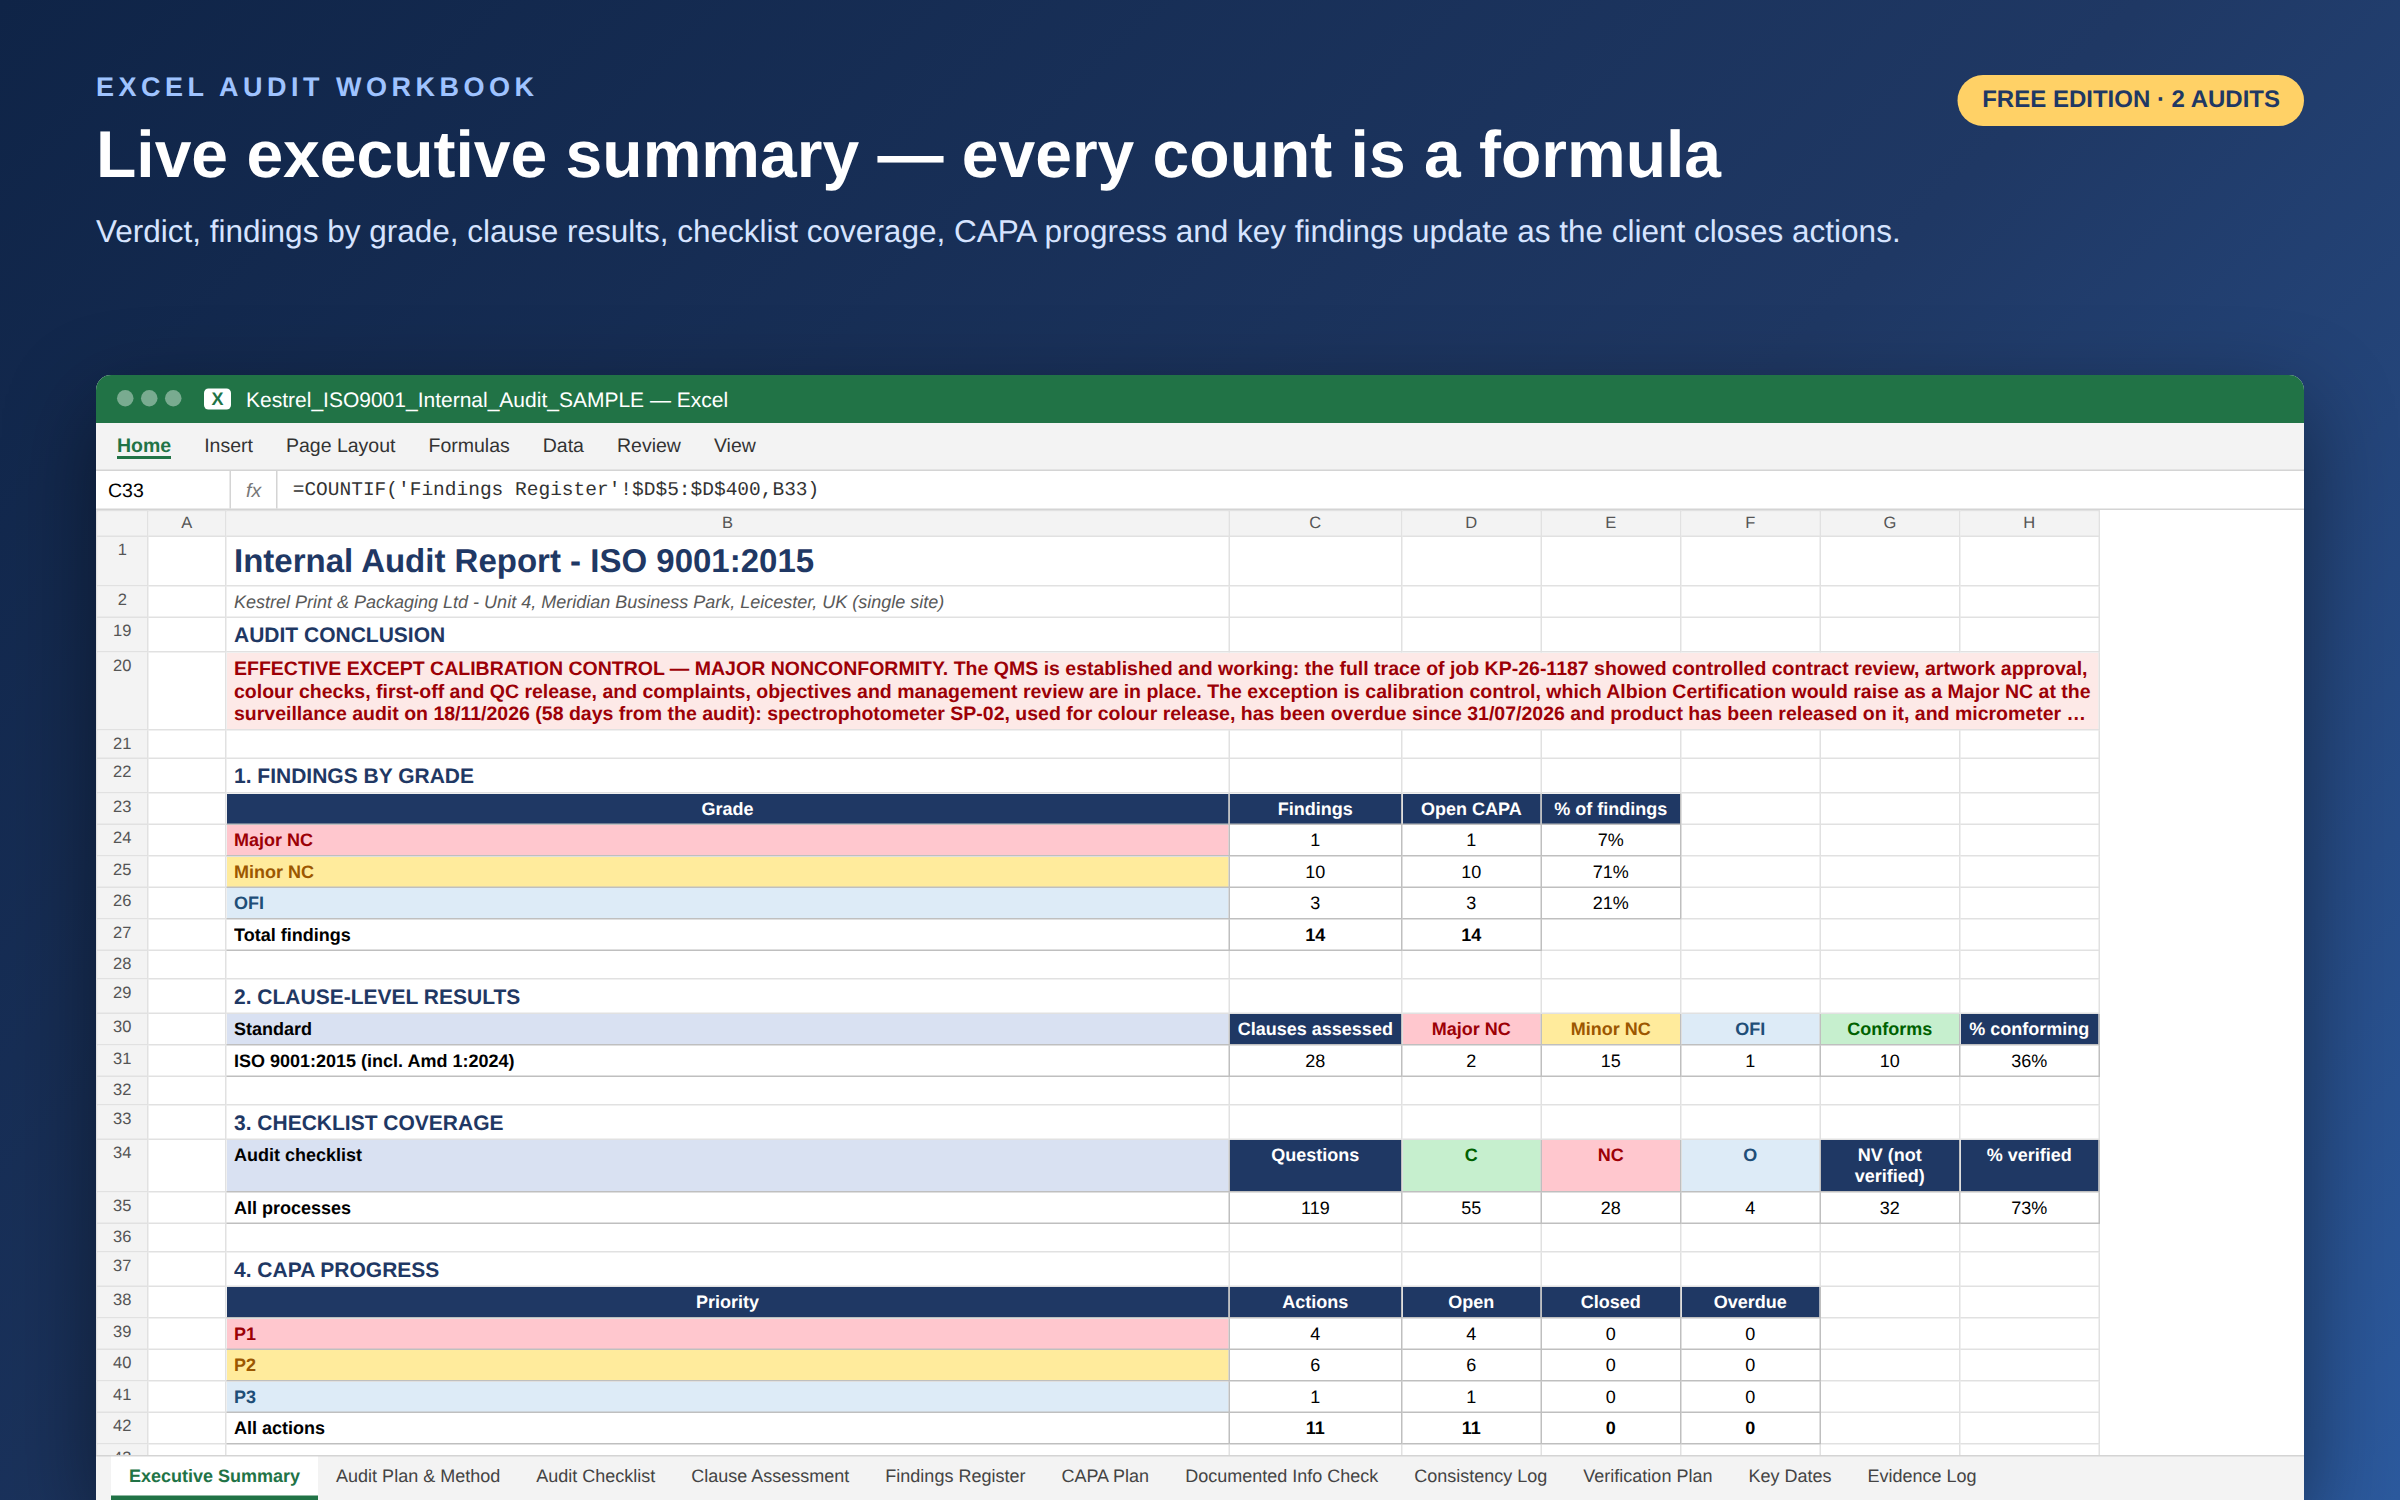
Task: Select the 'Minor NC' grade row cell
Action: pyautogui.click(x=727, y=872)
